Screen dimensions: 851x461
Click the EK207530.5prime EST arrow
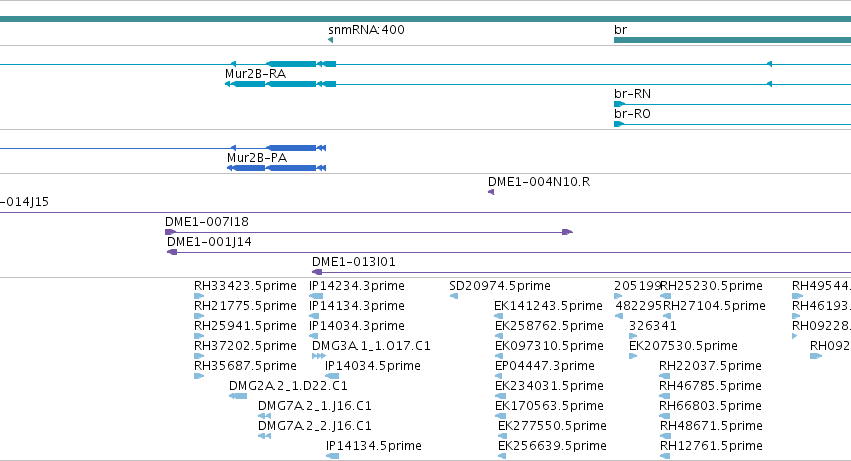pyautogui.click(x=633, y=356)
